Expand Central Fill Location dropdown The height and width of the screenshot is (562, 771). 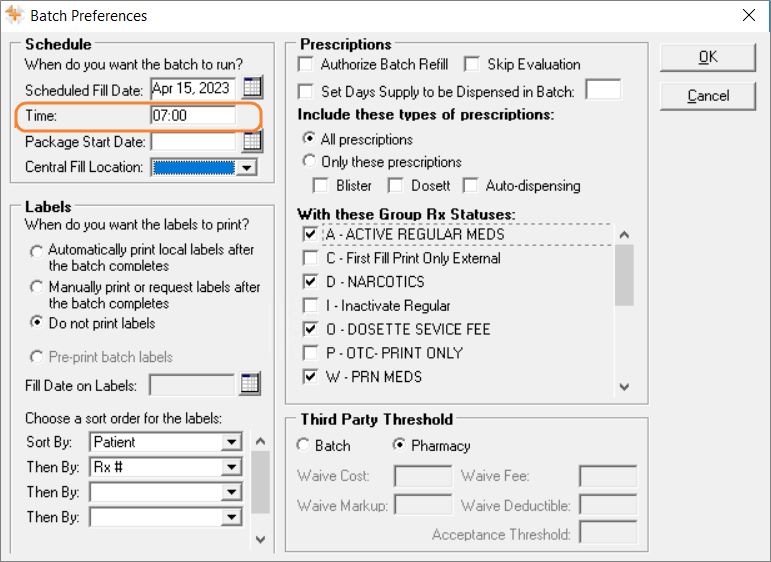(246, 168)
